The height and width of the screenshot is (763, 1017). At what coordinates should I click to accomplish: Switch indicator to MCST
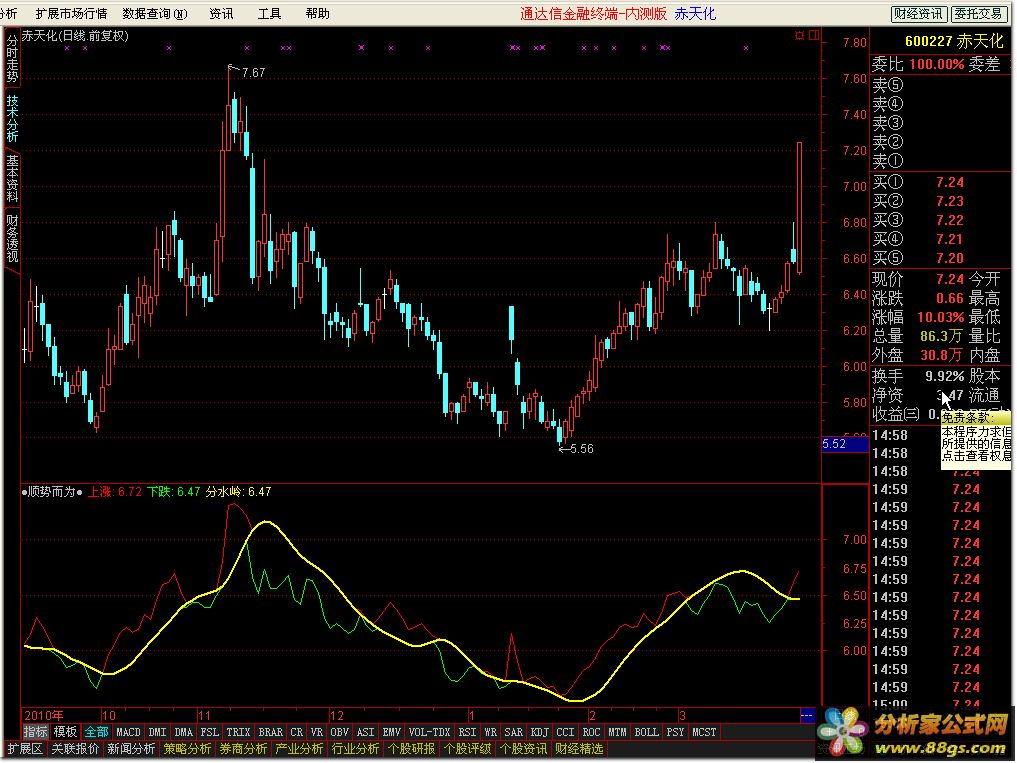click(x=704, y=732)
